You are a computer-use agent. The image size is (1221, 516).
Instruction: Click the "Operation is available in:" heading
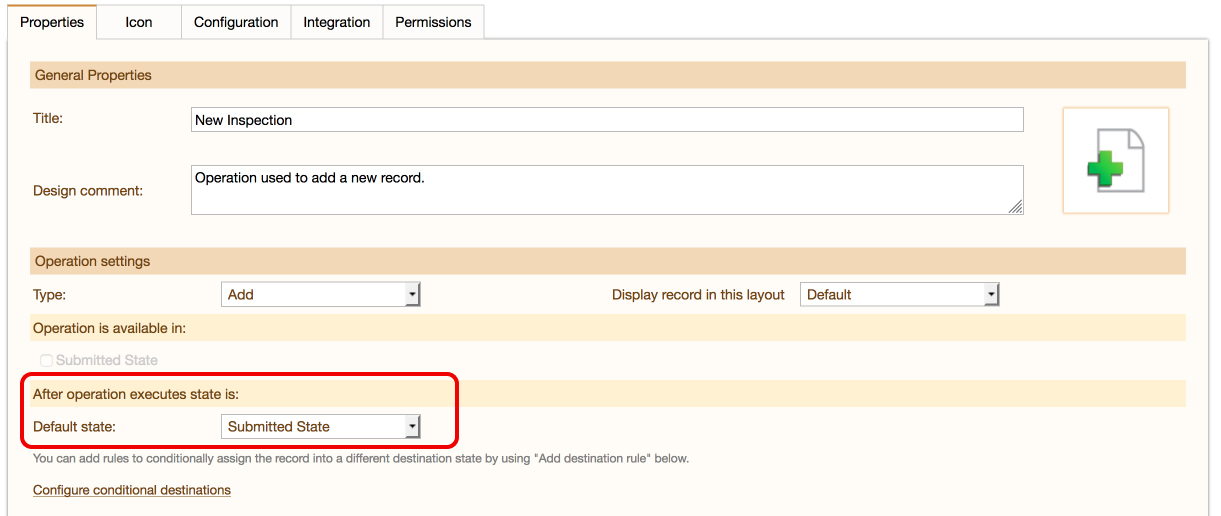click(x=109, y=328)
